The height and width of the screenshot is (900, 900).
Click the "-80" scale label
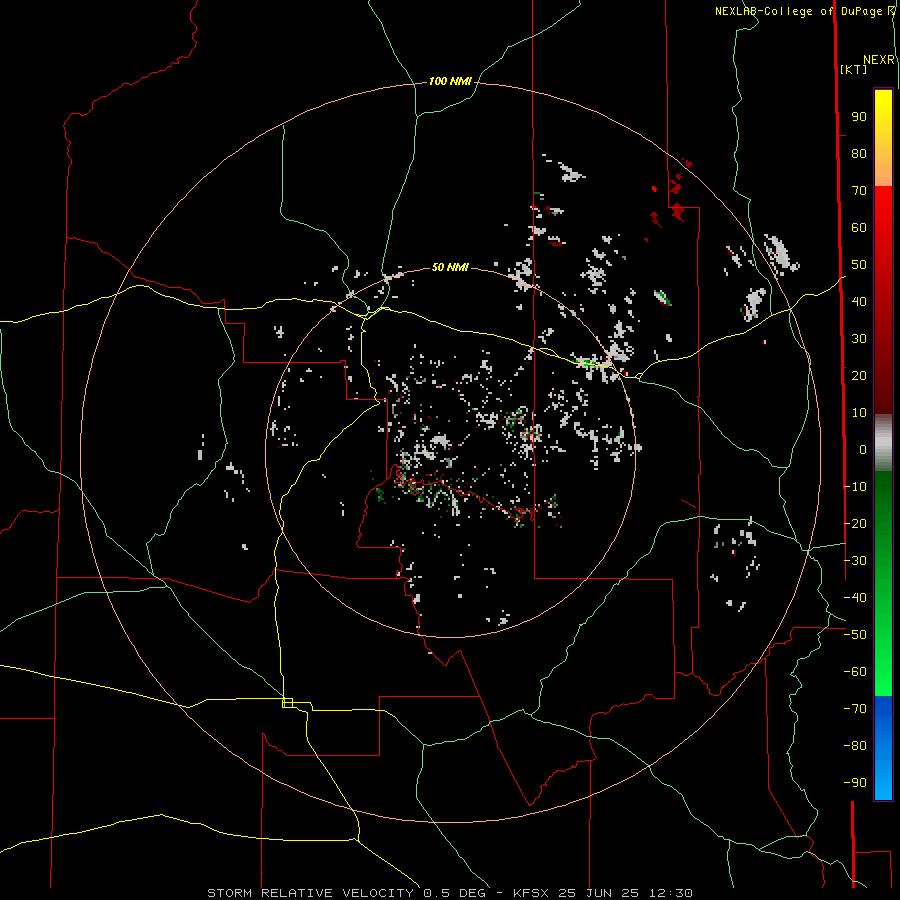855,746
